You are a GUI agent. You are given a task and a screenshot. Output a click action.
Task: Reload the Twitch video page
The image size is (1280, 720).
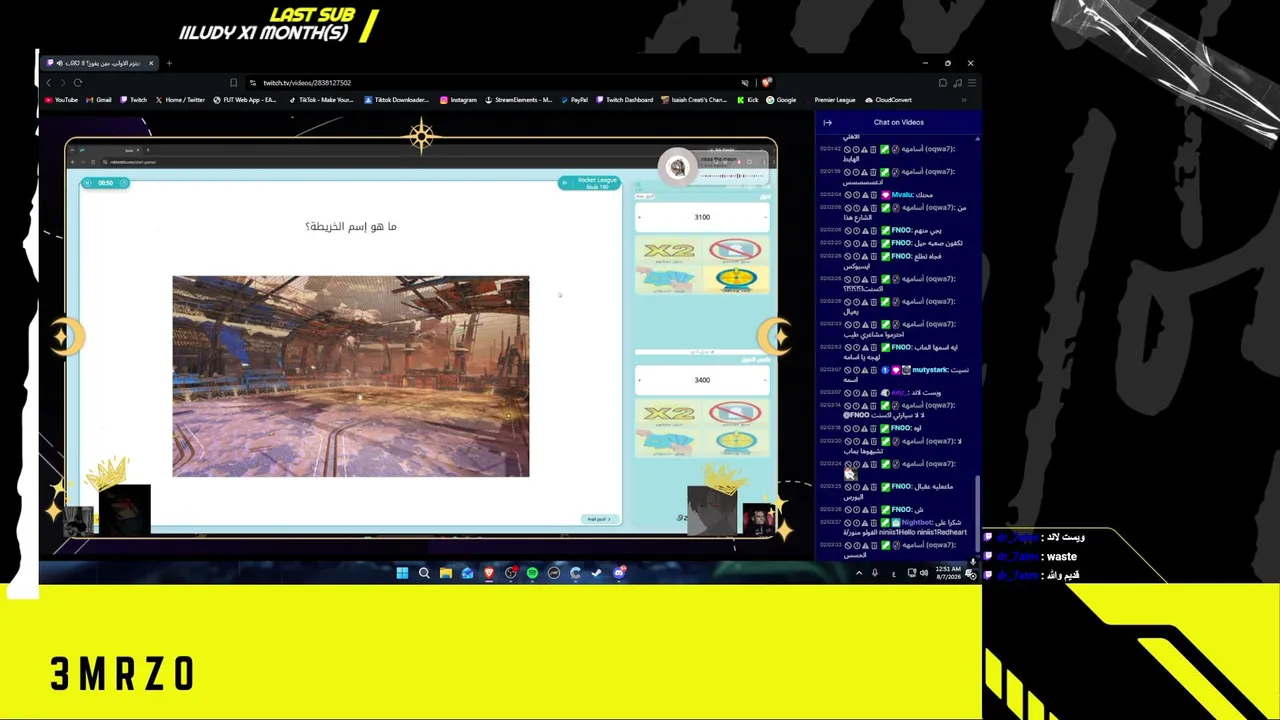coord(78,83)
